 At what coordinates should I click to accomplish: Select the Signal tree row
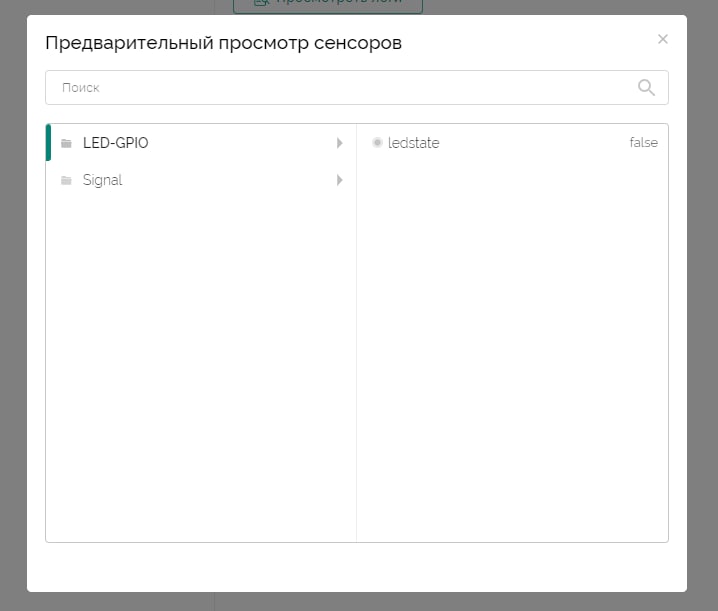click(201, 180)
